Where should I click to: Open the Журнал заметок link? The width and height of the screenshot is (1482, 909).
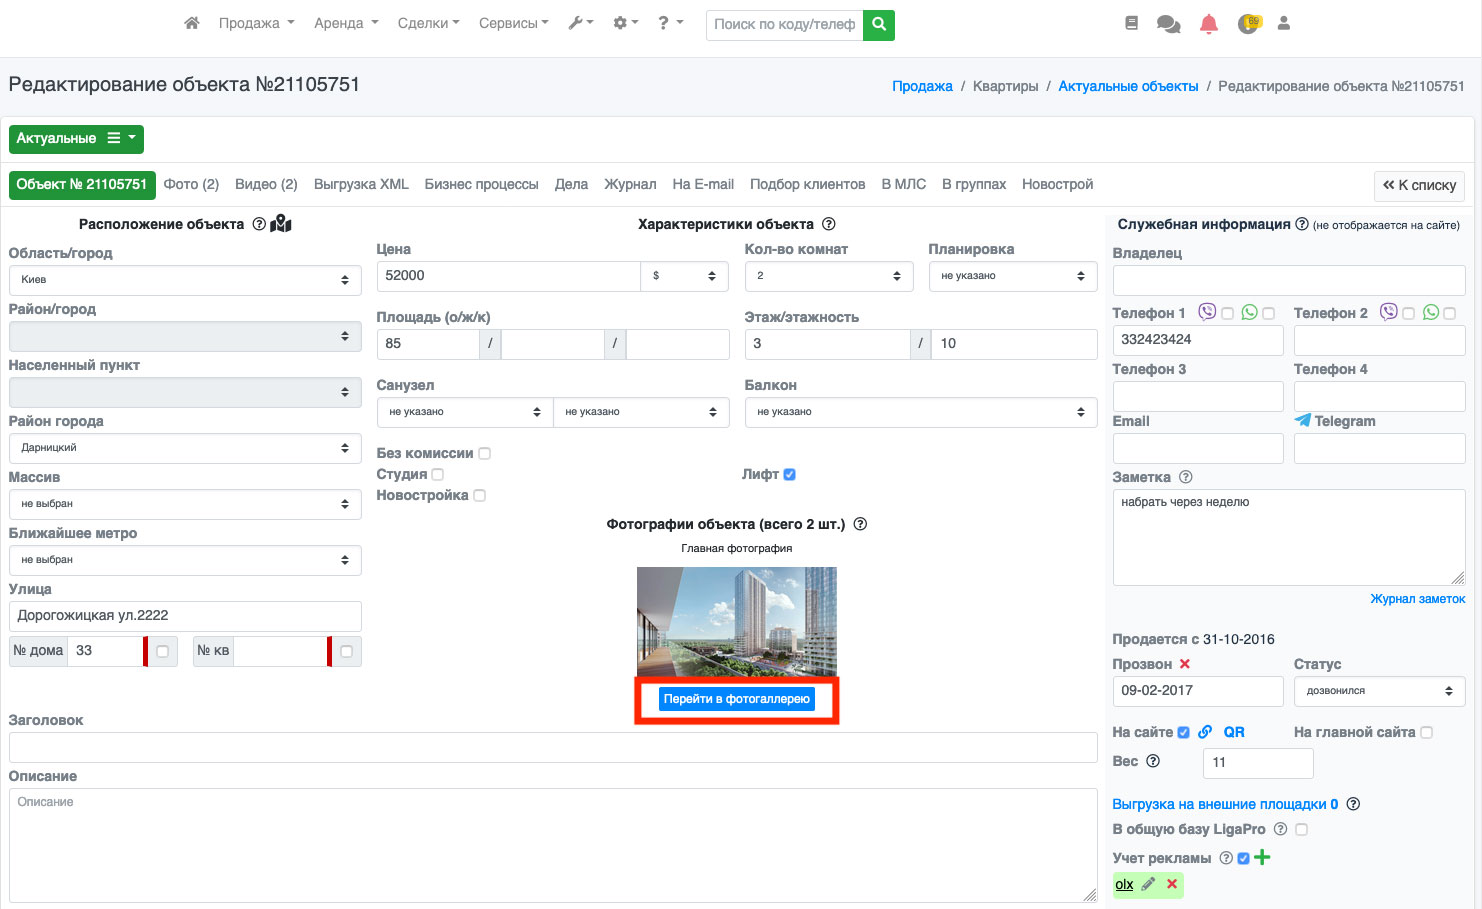1417,599
